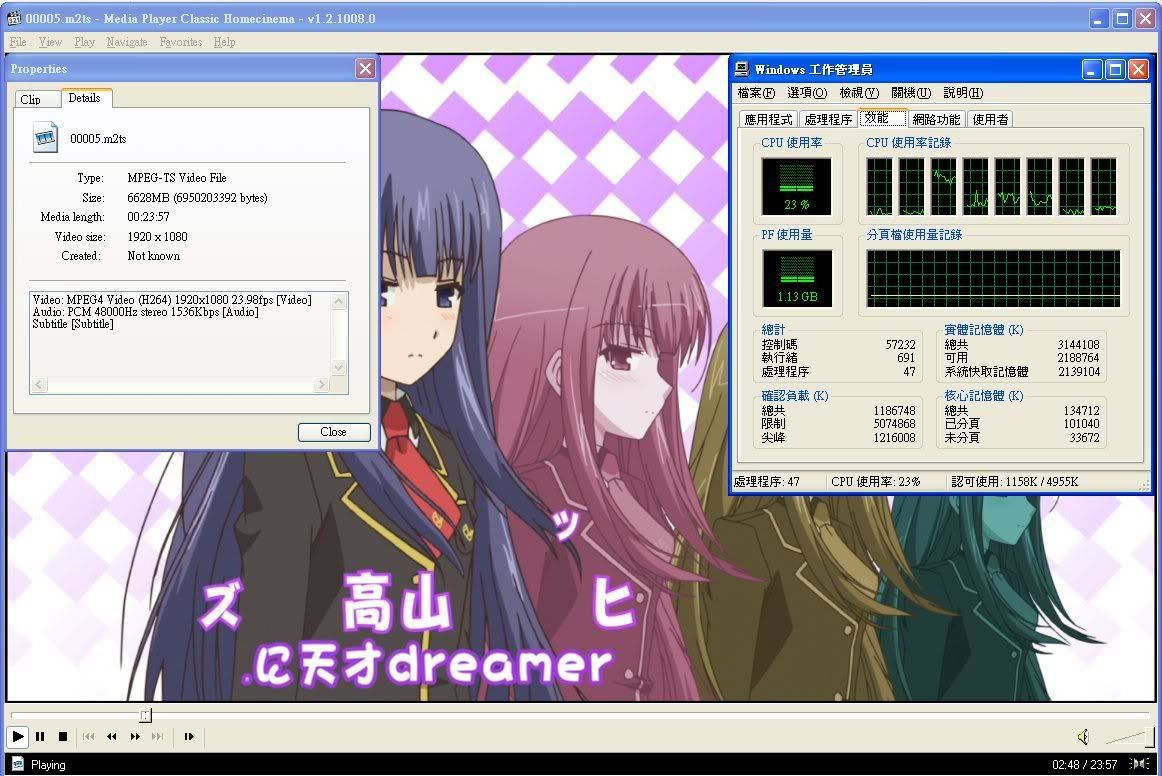Click the 處理程序: 47 status bar entry
This screenshot has height=776, width=1162.
coord(766,482)
